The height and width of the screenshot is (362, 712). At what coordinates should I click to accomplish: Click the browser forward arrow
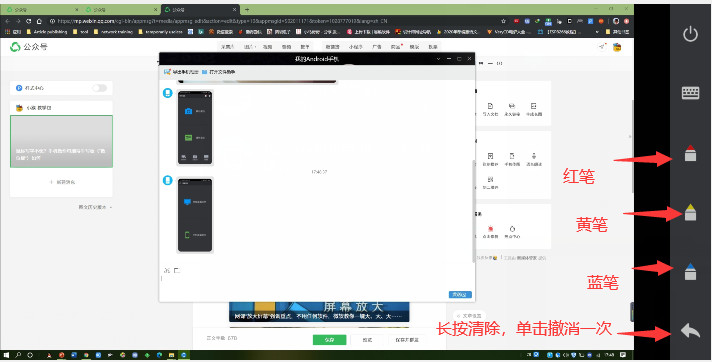pyautogui.click(x=18, y=21)
